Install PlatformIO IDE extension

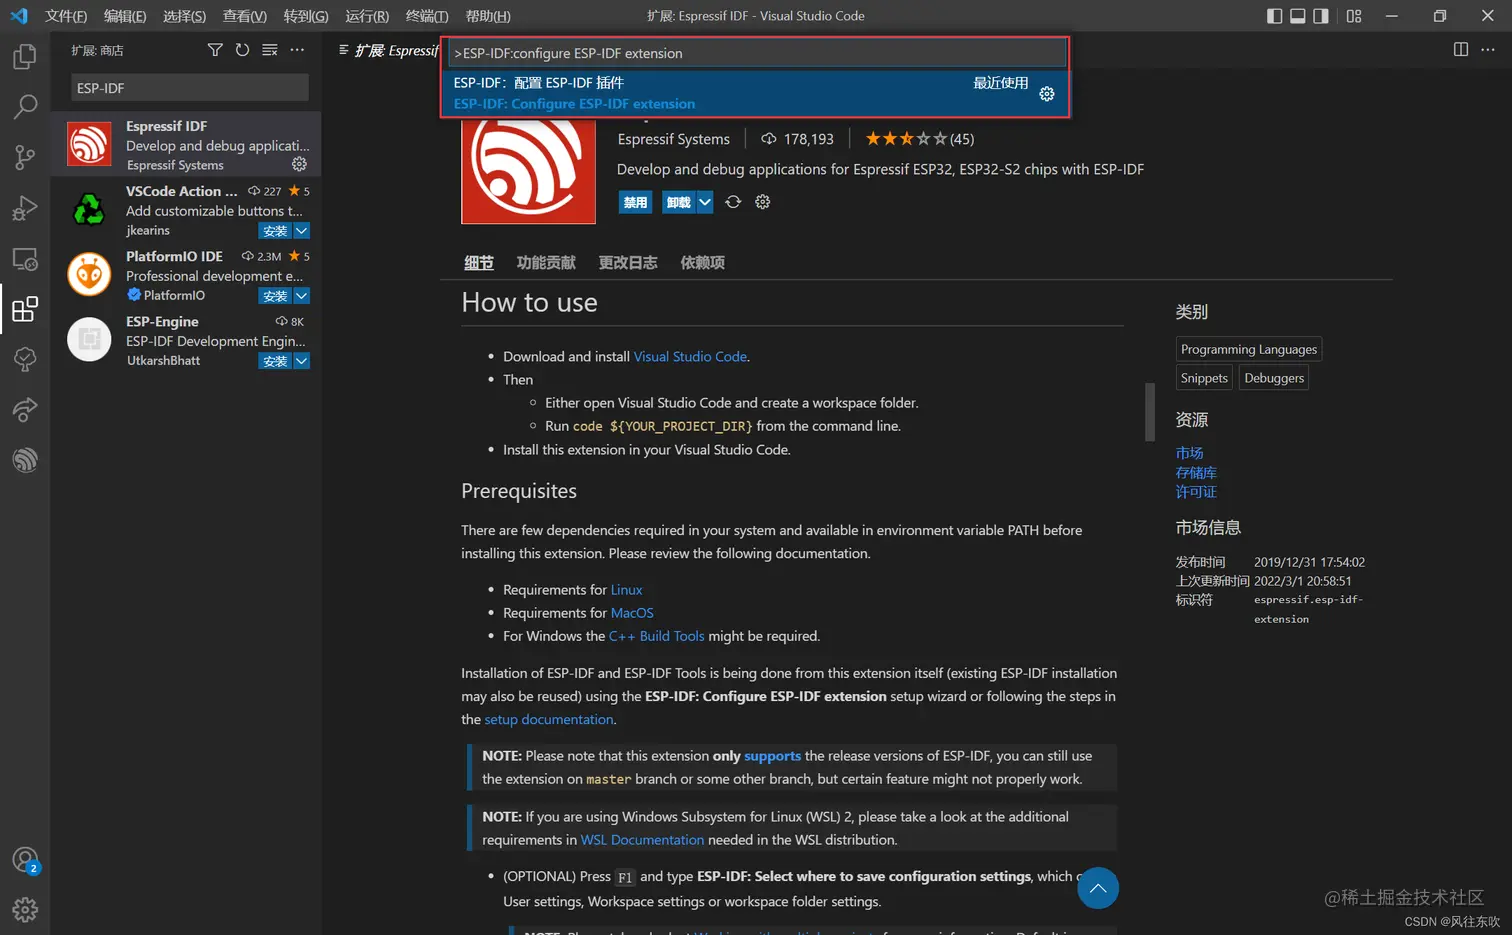(275, 296)
